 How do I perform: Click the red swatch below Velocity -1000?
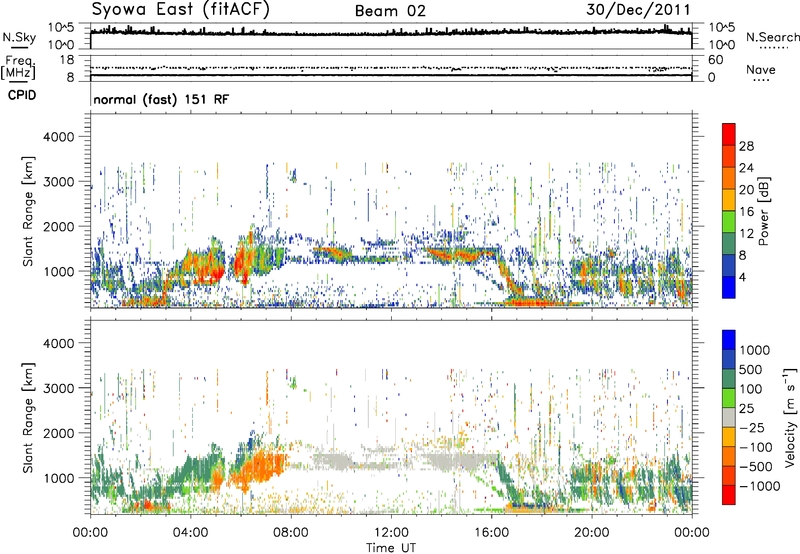point(729,495)
